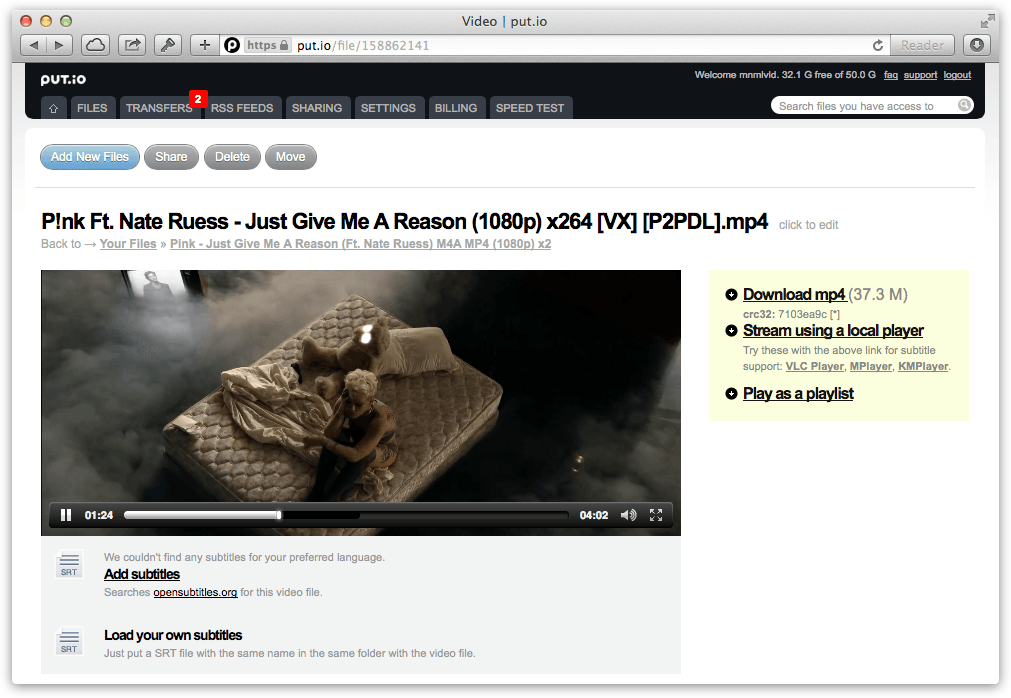The width and height of the screenshot is (1011, 698).
Task: Click the Move button
Action: click(291, 157)
